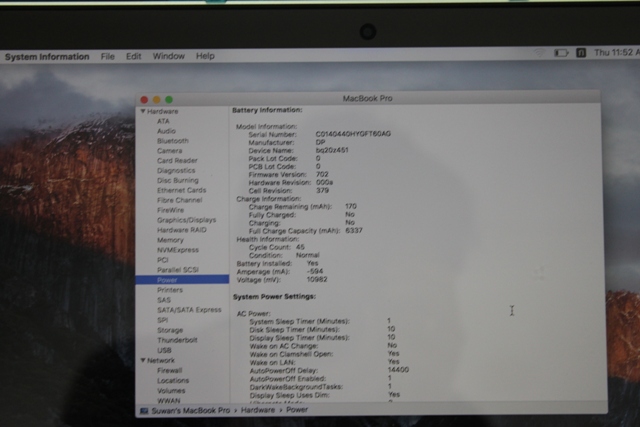Click the Network section header in sidebar

click(x=161, y=360)
